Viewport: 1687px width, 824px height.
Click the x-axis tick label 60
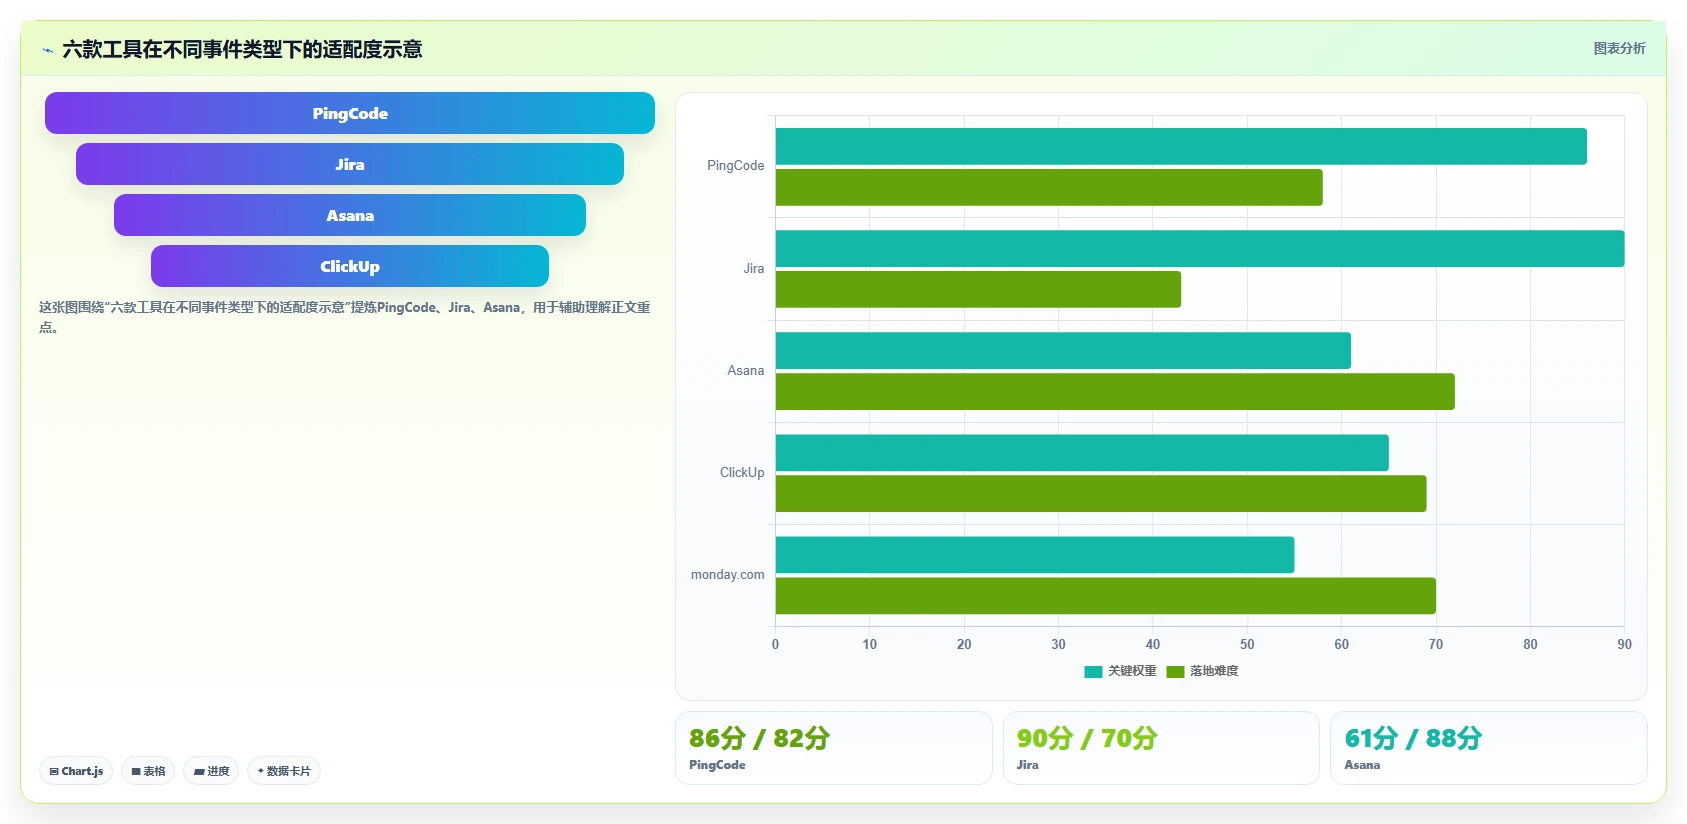(x=1341, y=644)
